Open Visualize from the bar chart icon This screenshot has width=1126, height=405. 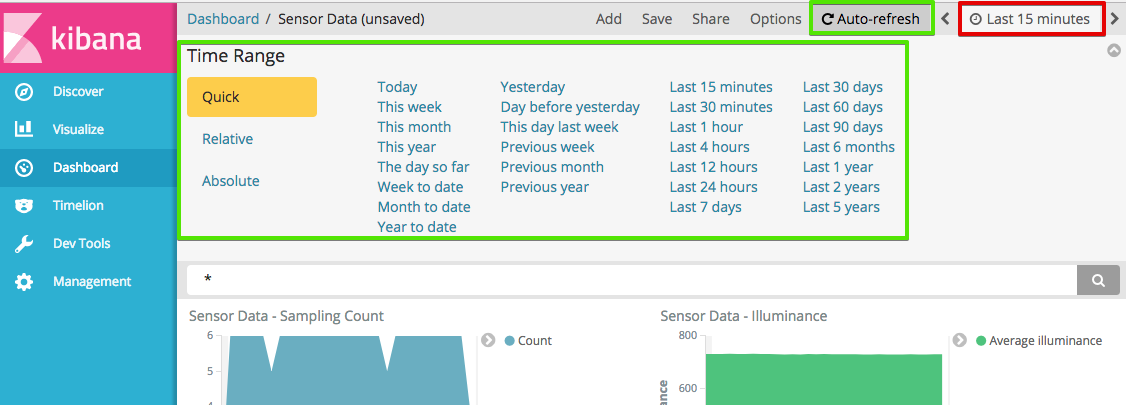pyautogui.click(x=24, y=129)
